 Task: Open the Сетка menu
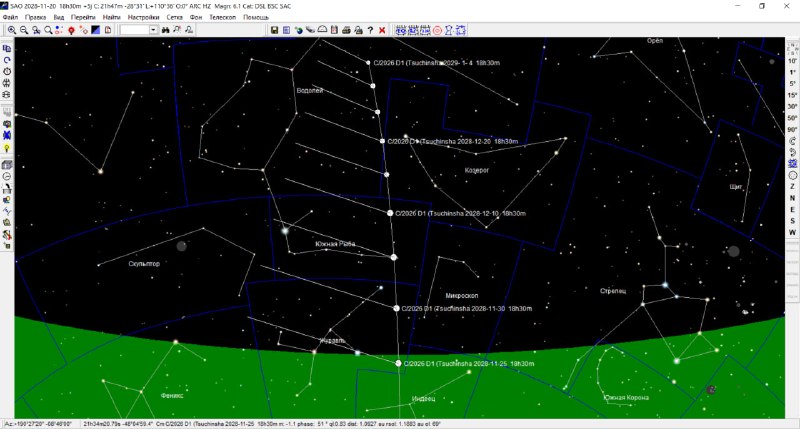[x=174, y=17]
